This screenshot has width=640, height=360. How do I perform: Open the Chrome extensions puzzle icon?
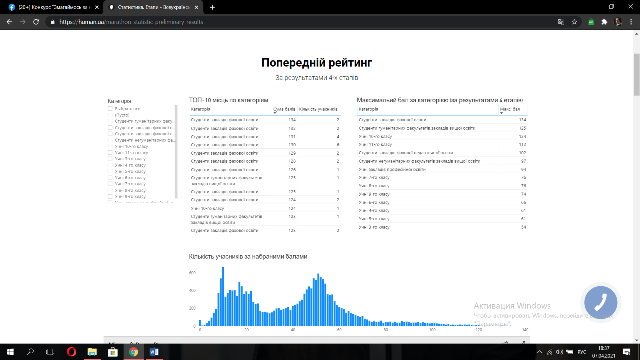pos(604,22)
